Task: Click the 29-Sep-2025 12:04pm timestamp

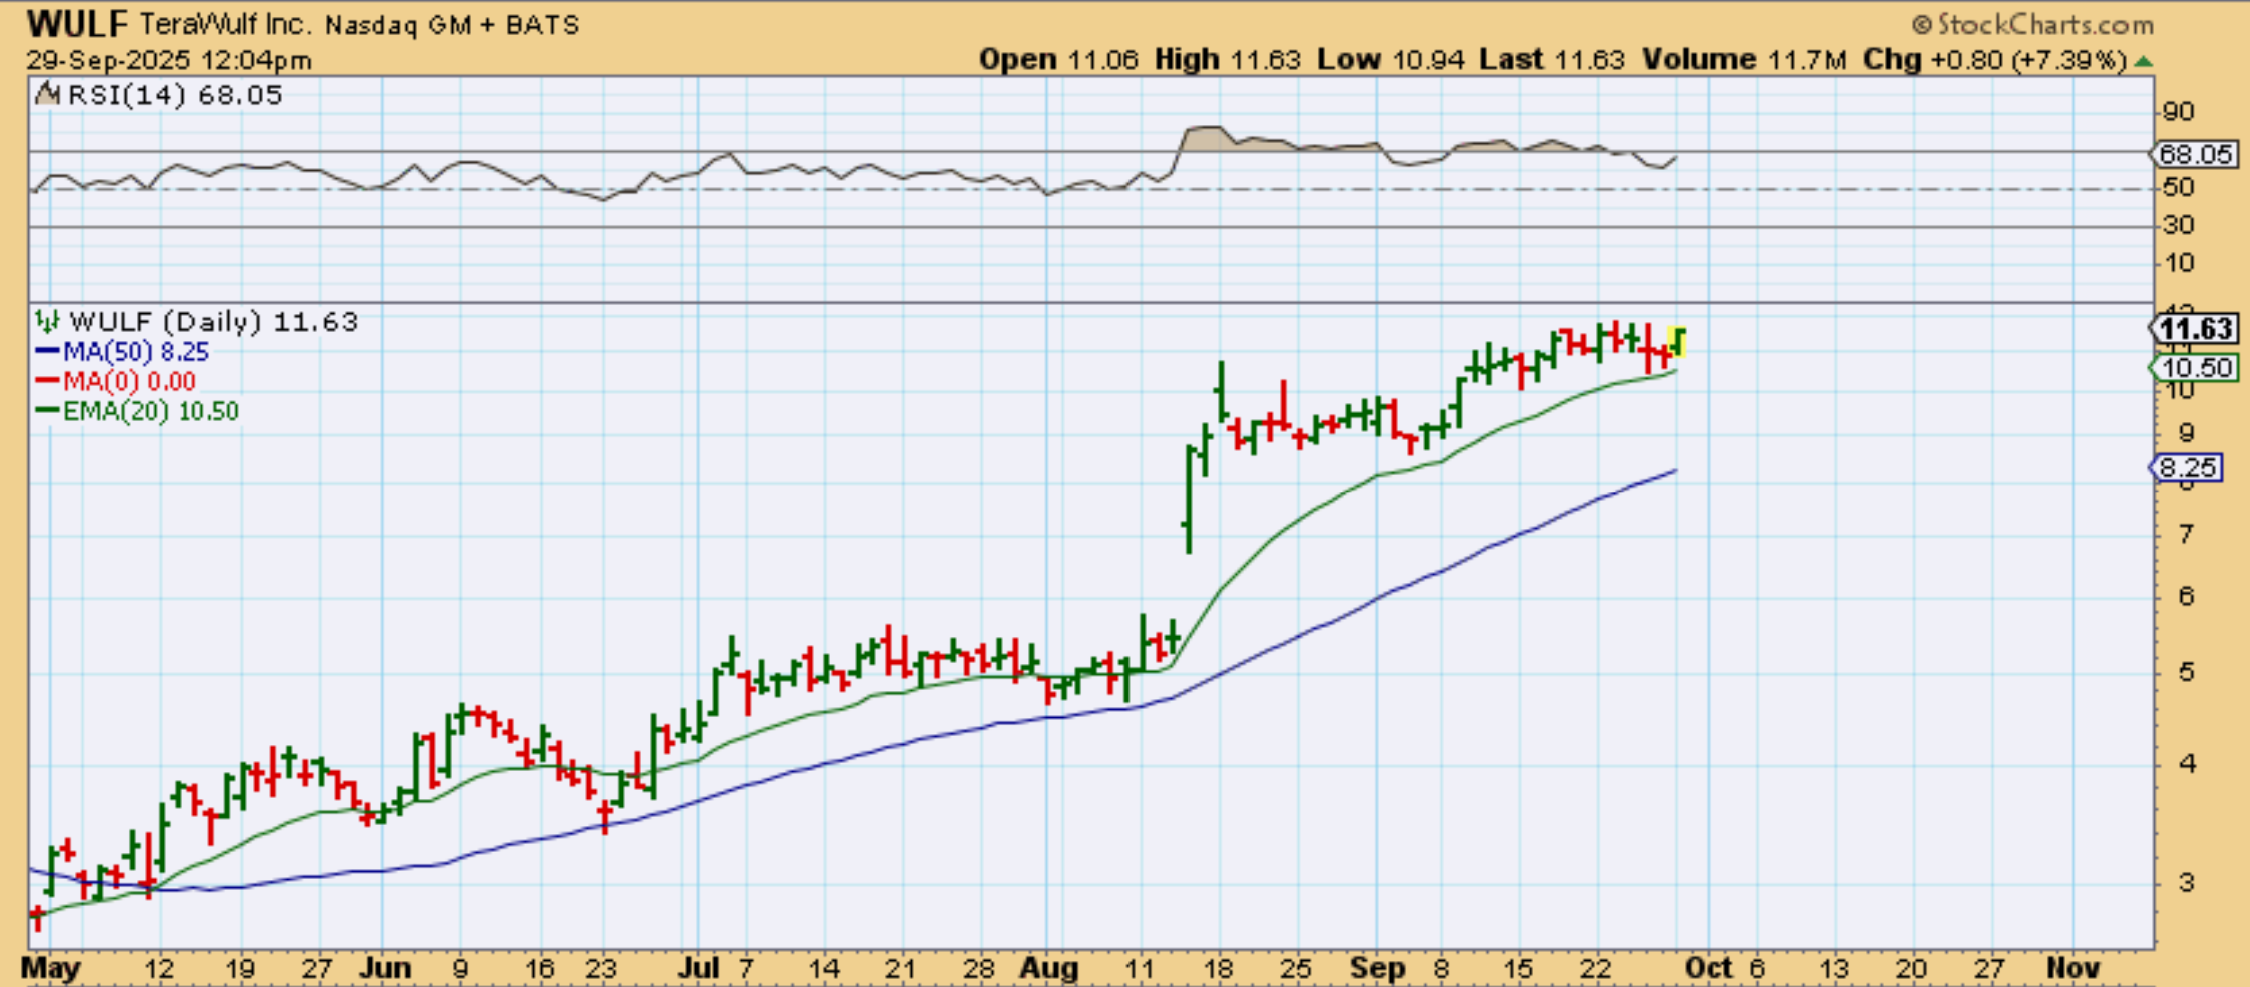Action: 169,60
